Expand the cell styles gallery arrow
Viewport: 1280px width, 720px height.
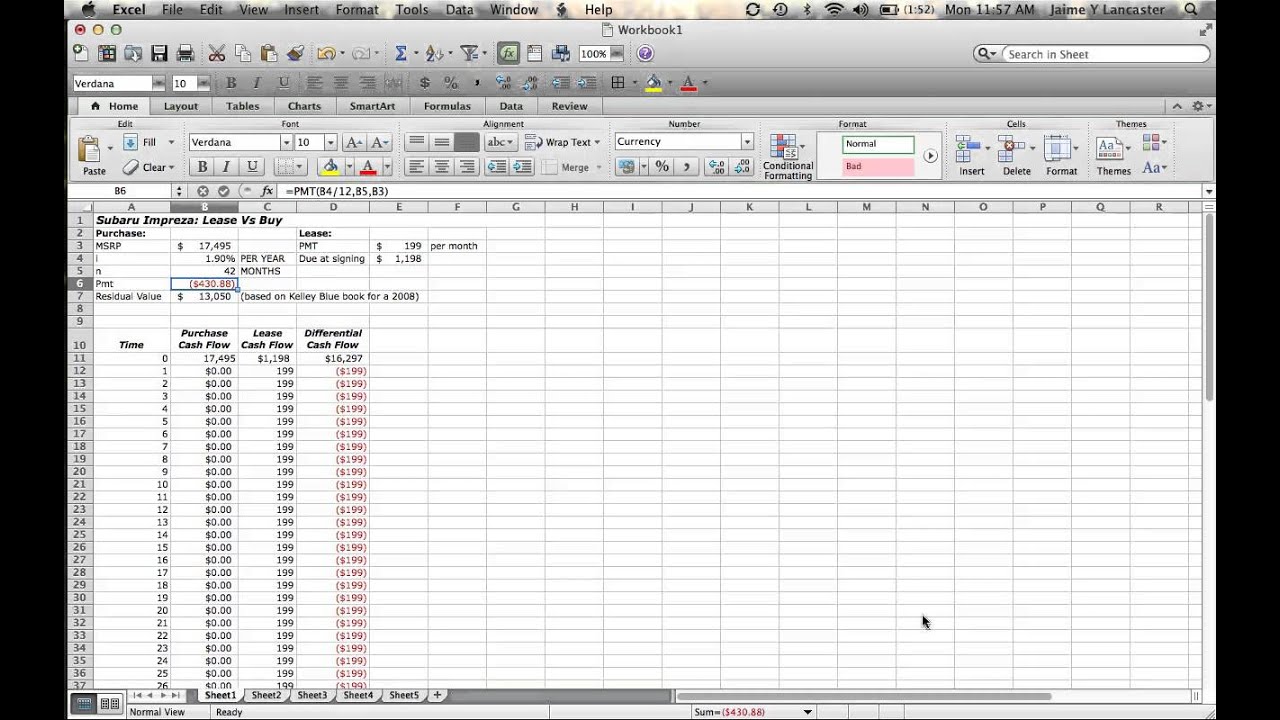pyautogui.click(x=930, y=156)
